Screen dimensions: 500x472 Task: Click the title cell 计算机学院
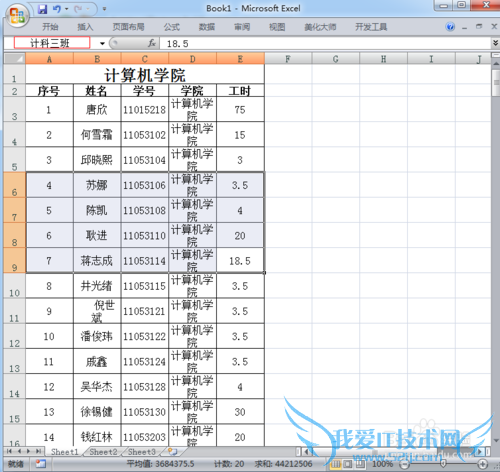[145, 74]
